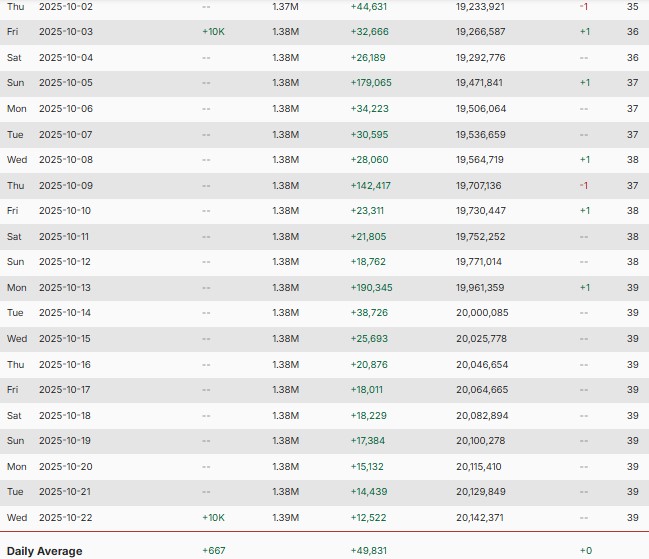Select total 20,115,410
The image size is (649, 559).
point(479,467)
